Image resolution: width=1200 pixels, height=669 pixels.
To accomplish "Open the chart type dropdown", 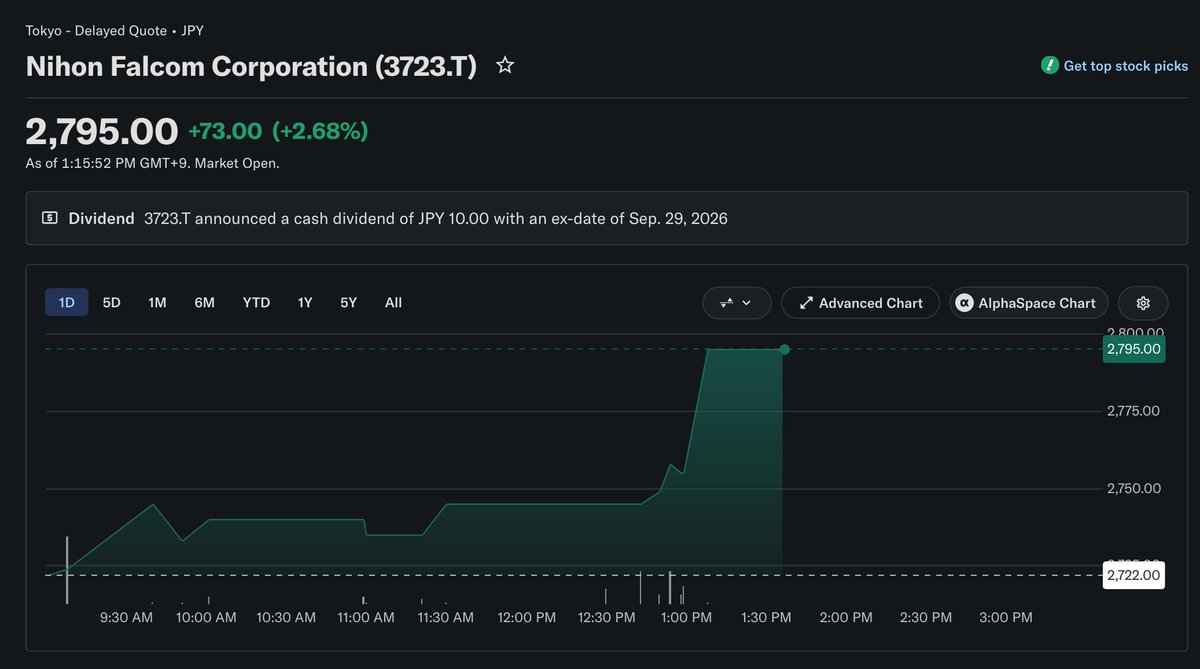I will point(737,303).
